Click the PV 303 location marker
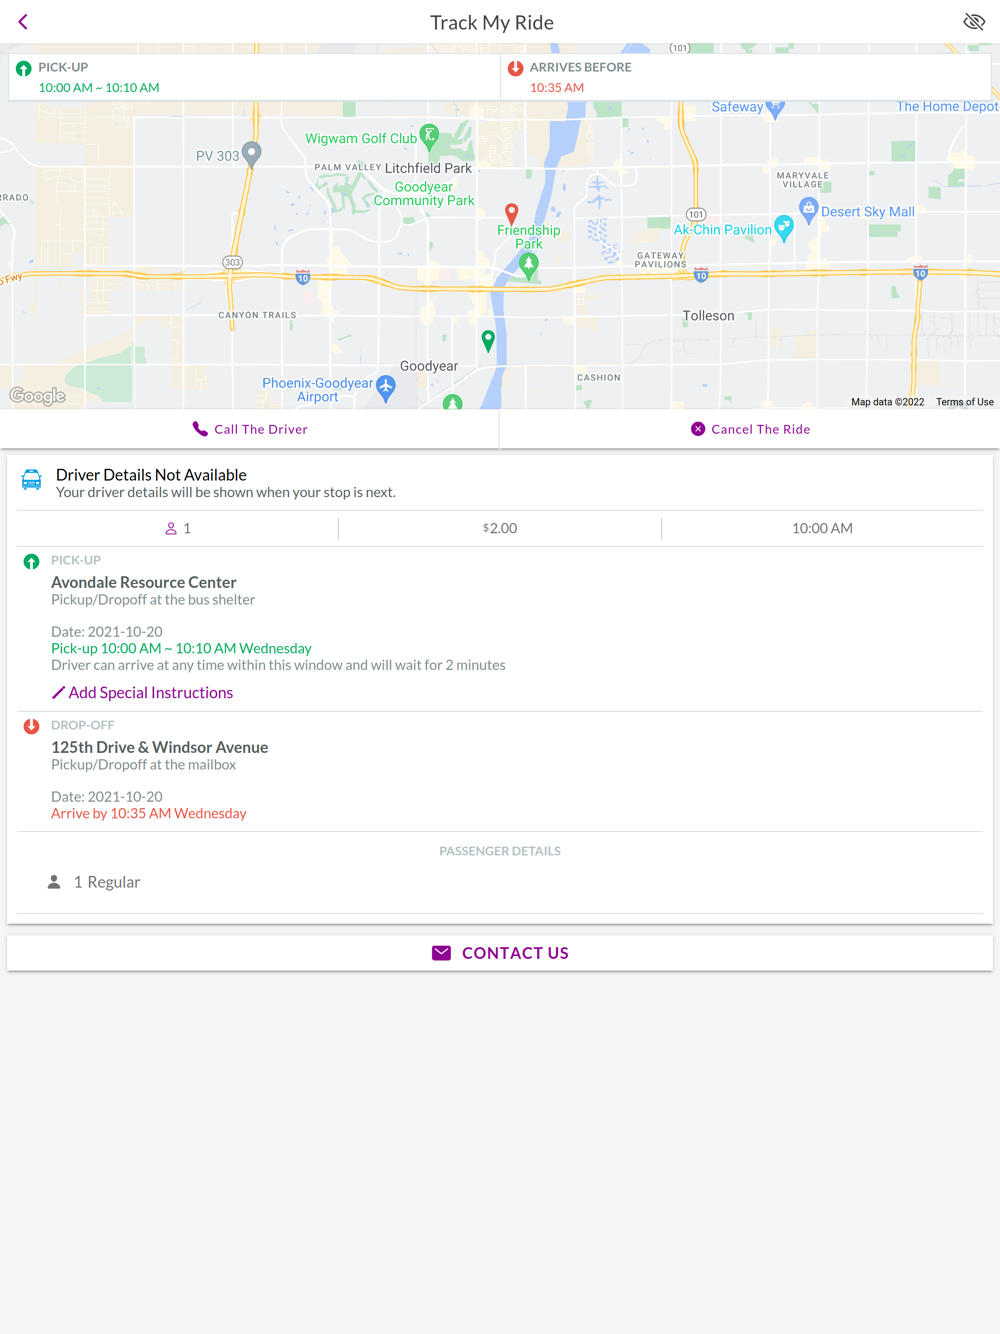The height and width of the screenshot is (1334, 1000). (x=252, y=153)
